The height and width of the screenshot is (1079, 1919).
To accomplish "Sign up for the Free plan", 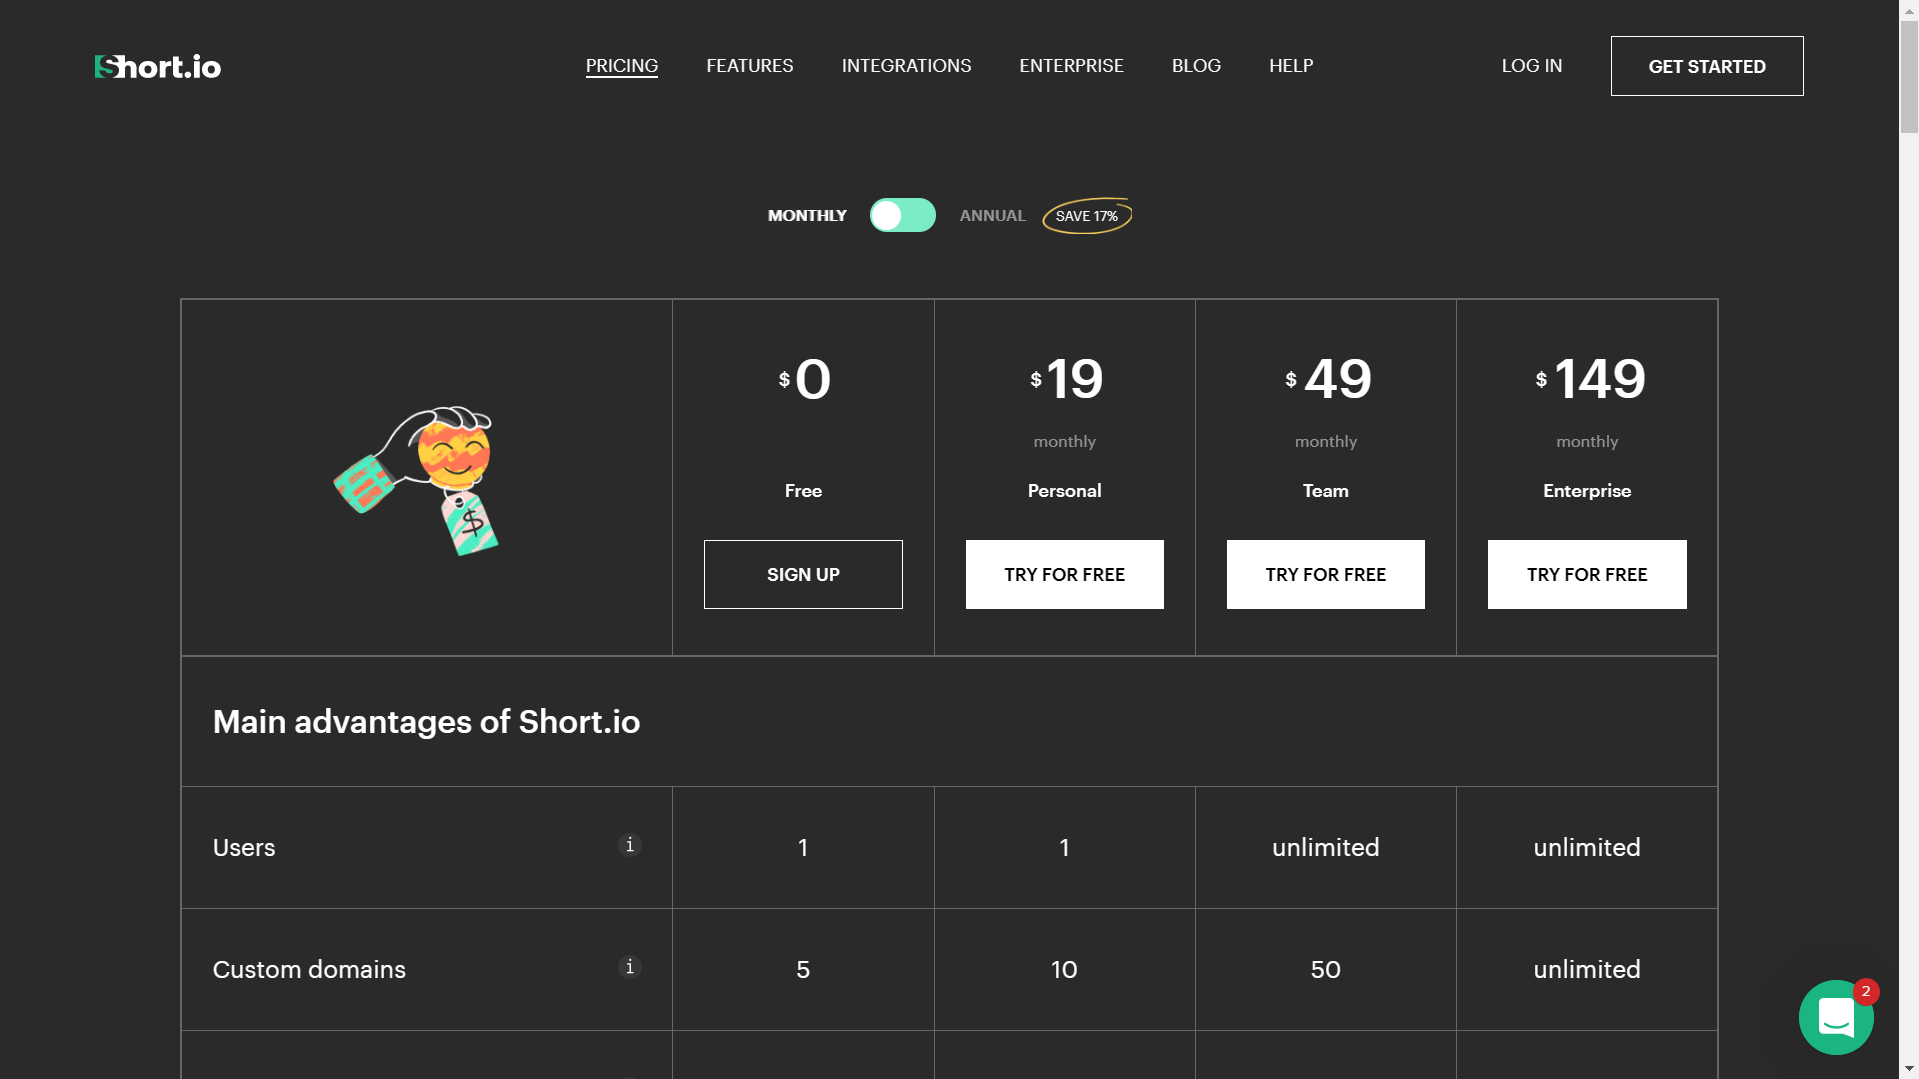I will click(x=803, y=575).
